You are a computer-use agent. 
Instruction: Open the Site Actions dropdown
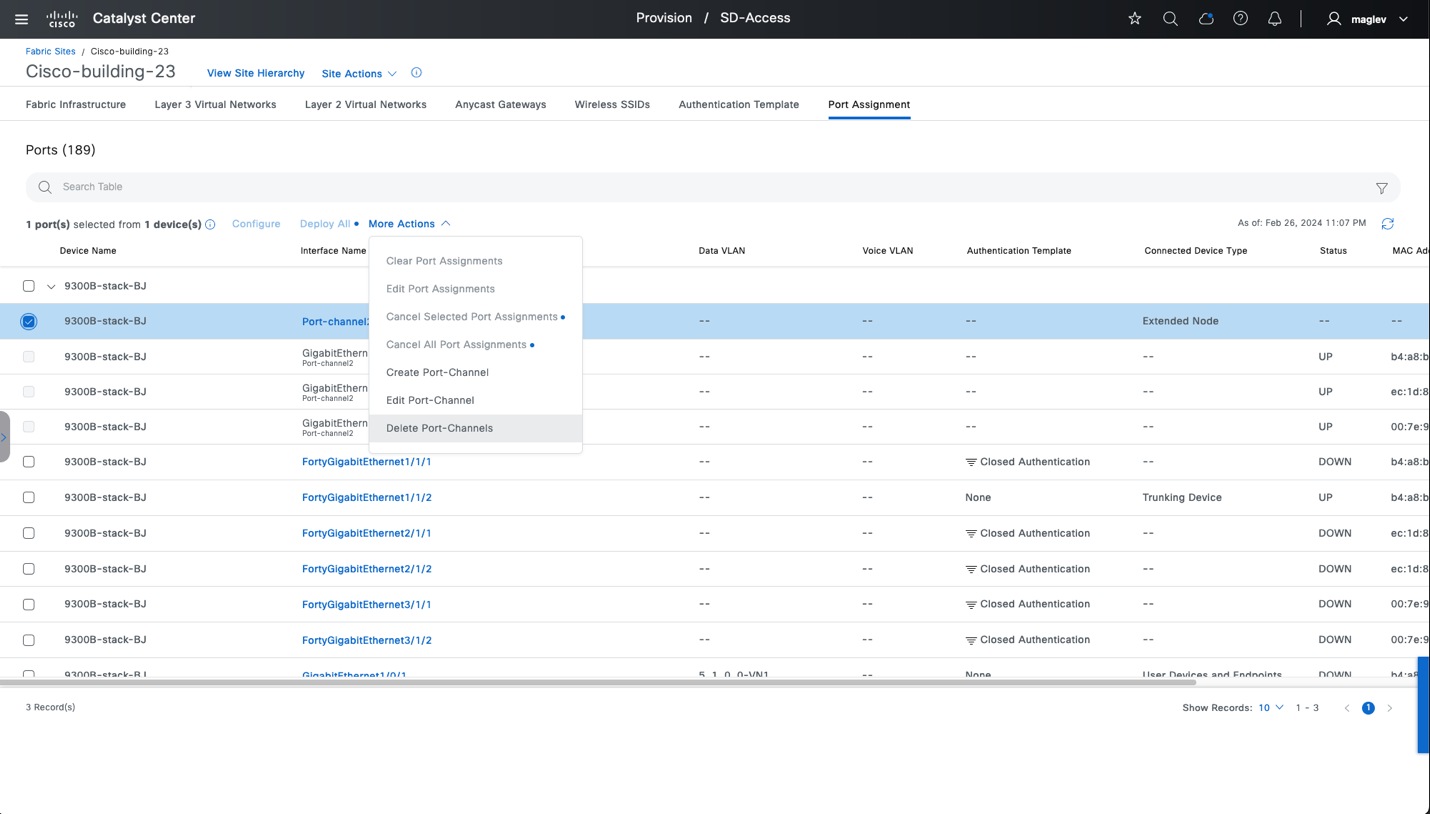point(358,74)
